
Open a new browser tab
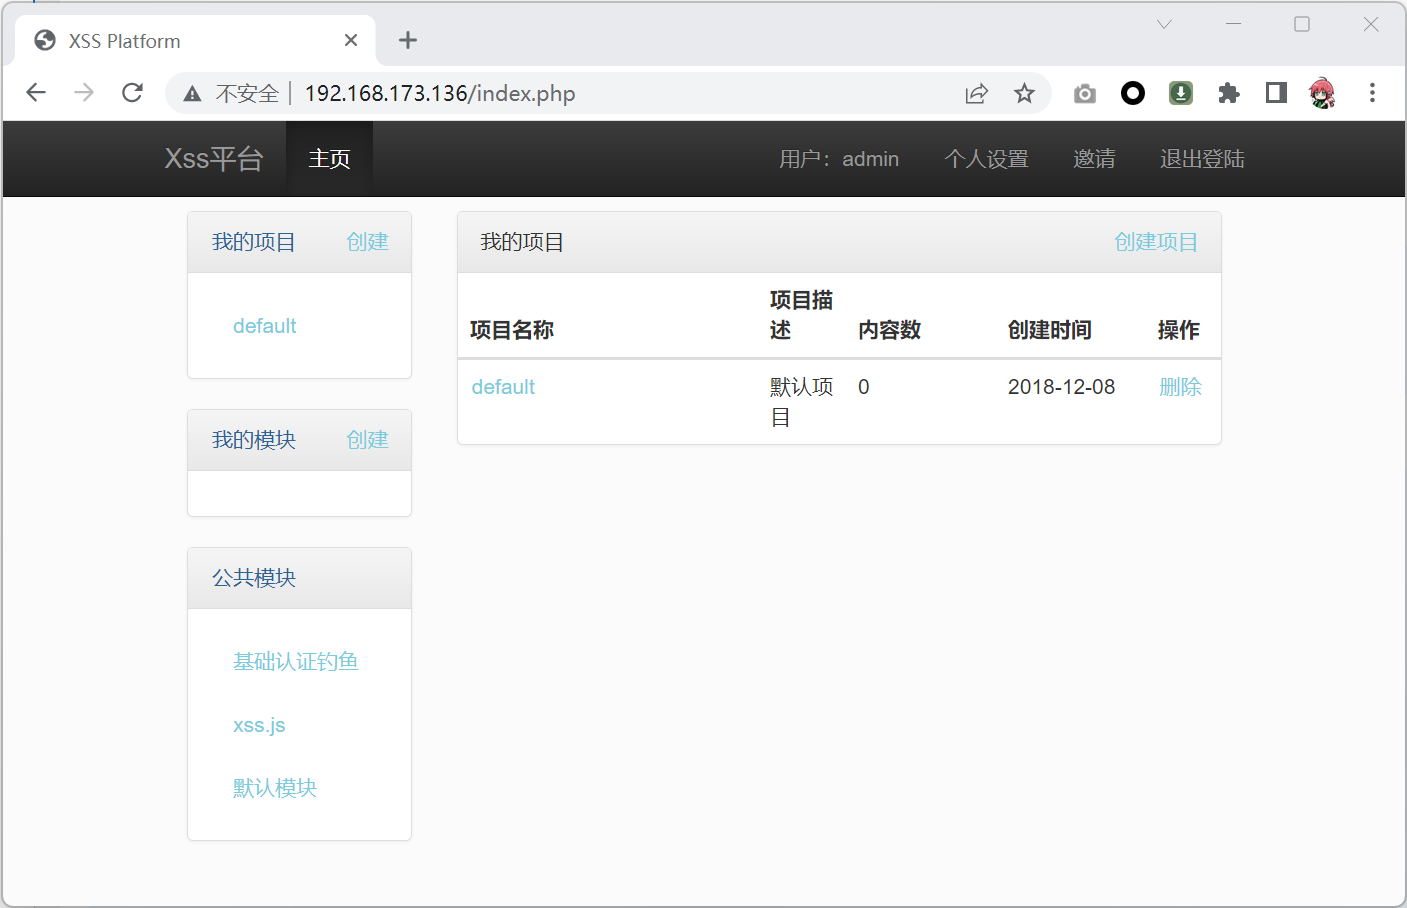point(408,40)
